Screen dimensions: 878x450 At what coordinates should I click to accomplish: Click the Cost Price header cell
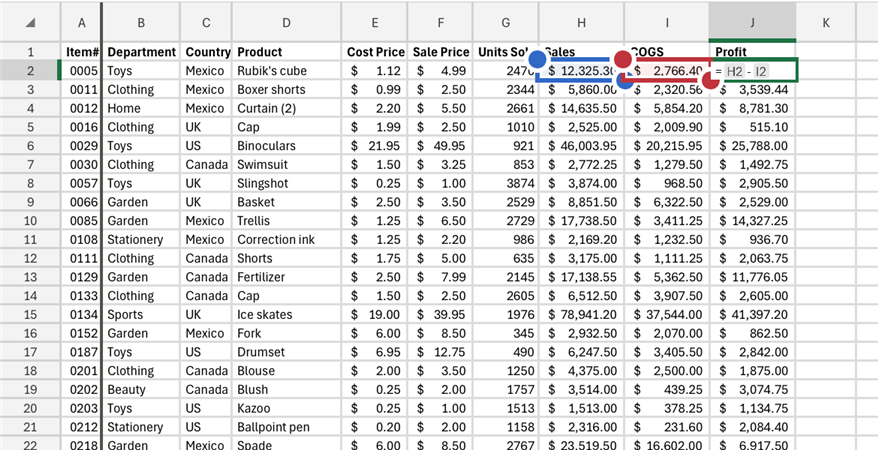click(375, 52)
